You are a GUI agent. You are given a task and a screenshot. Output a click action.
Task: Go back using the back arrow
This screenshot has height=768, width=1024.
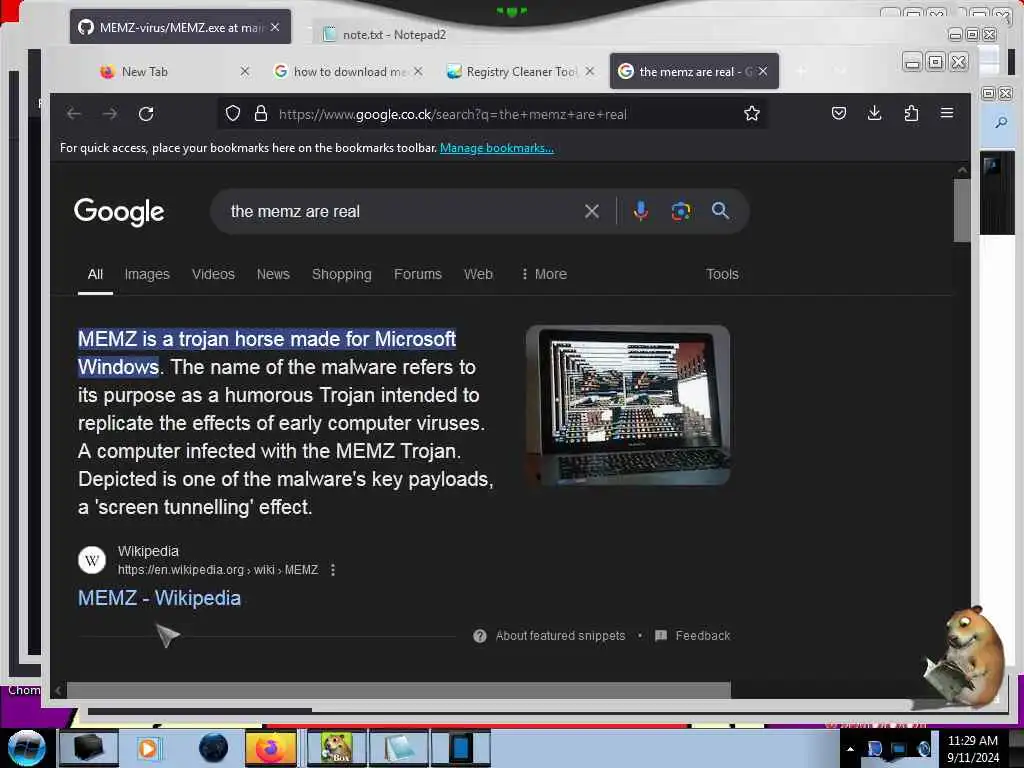(x=73, y=114)
